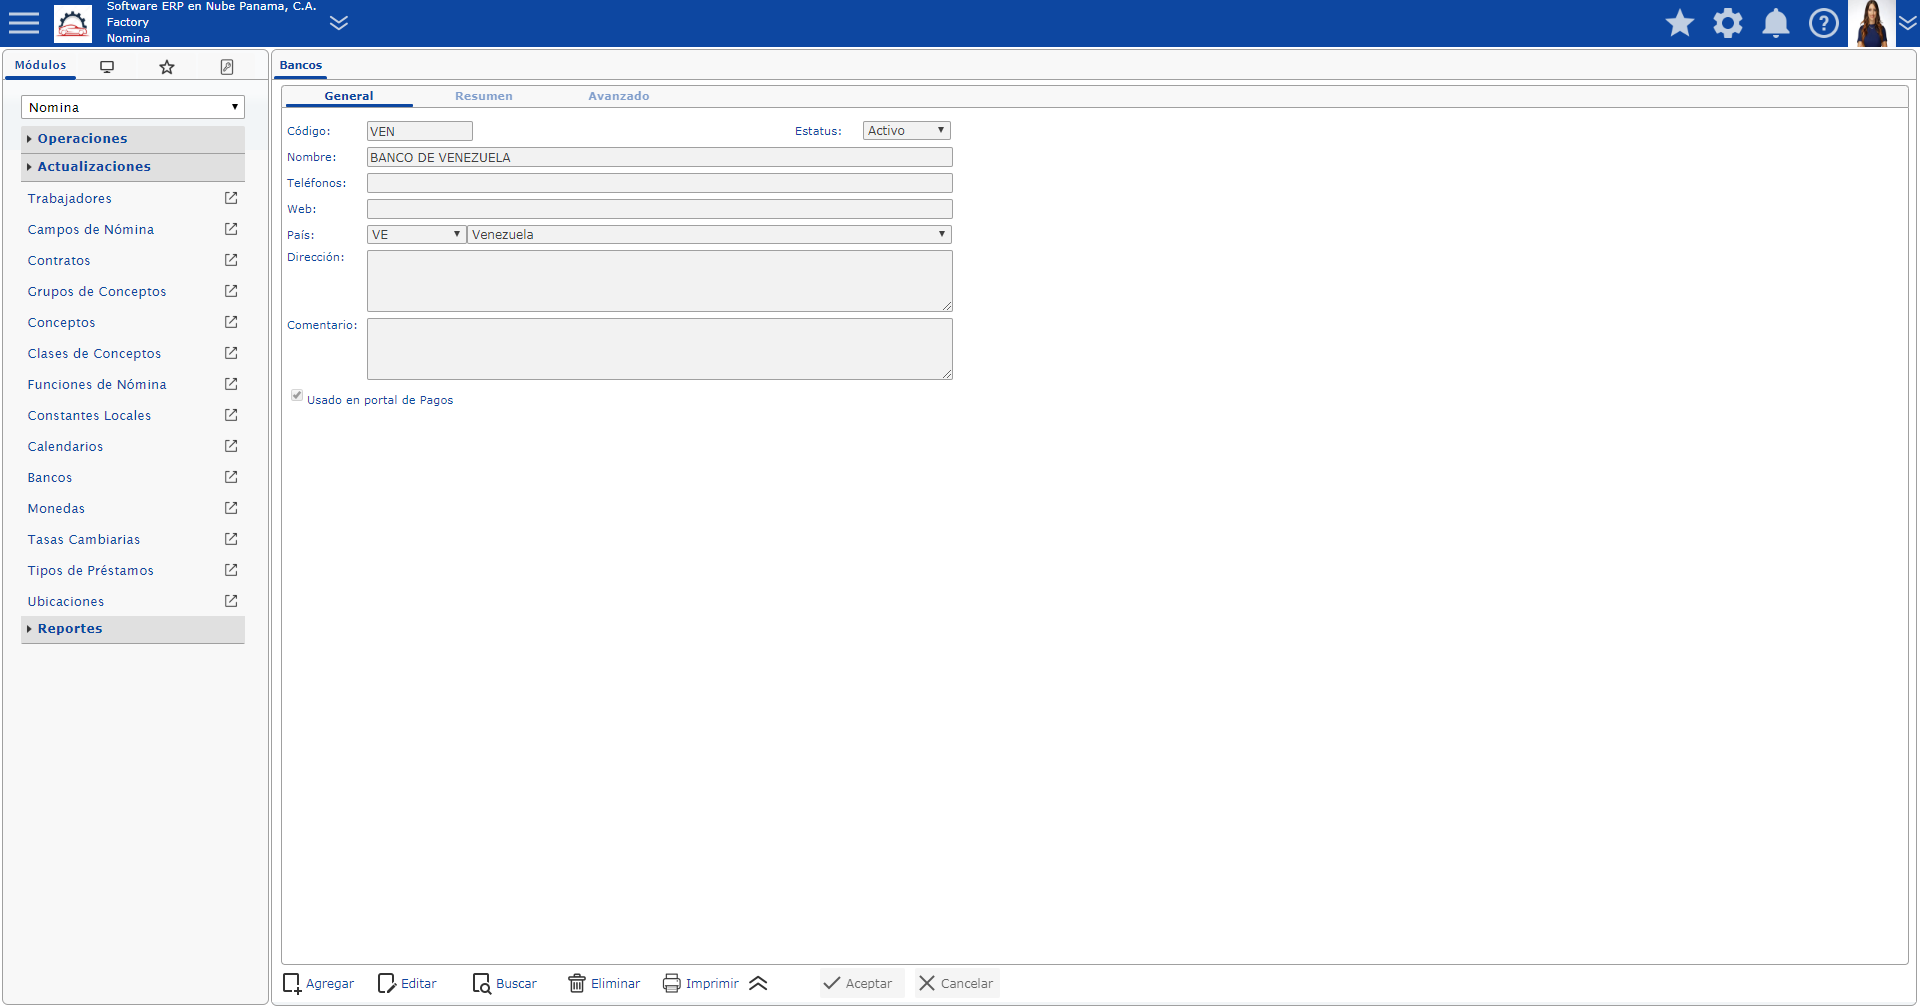Switch to the Resumen tab
The height and width of the screenshot is (1007, 1920).
(x=483, y=96)
